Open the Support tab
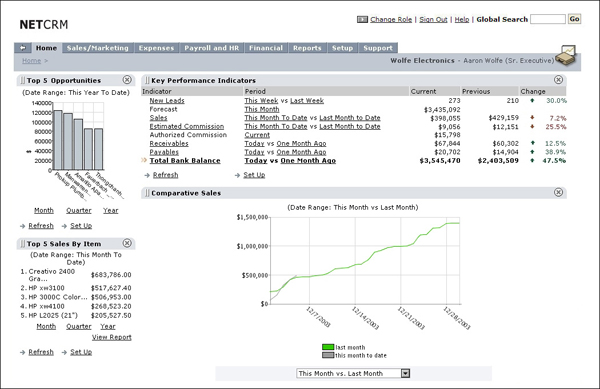 pos(378,48)
